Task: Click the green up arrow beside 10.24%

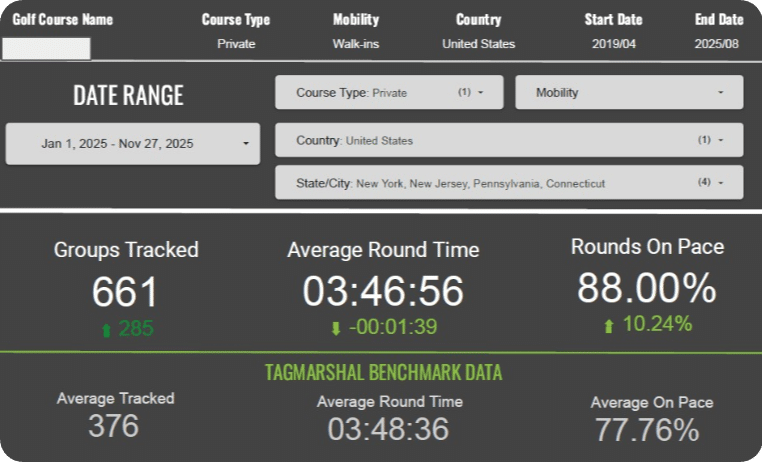Action: 609,325
